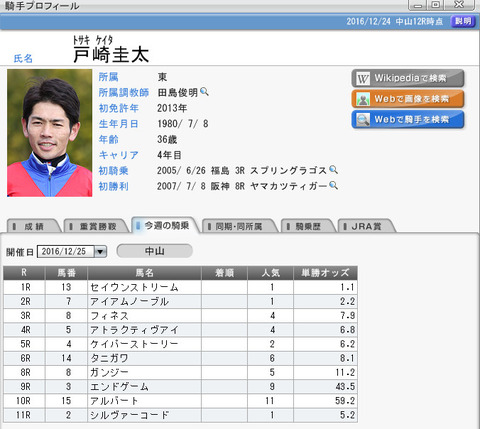This screenshot has width=480, height=429.
Task: Switch to the 重賞勝鞍 tab
Action: 97,226
